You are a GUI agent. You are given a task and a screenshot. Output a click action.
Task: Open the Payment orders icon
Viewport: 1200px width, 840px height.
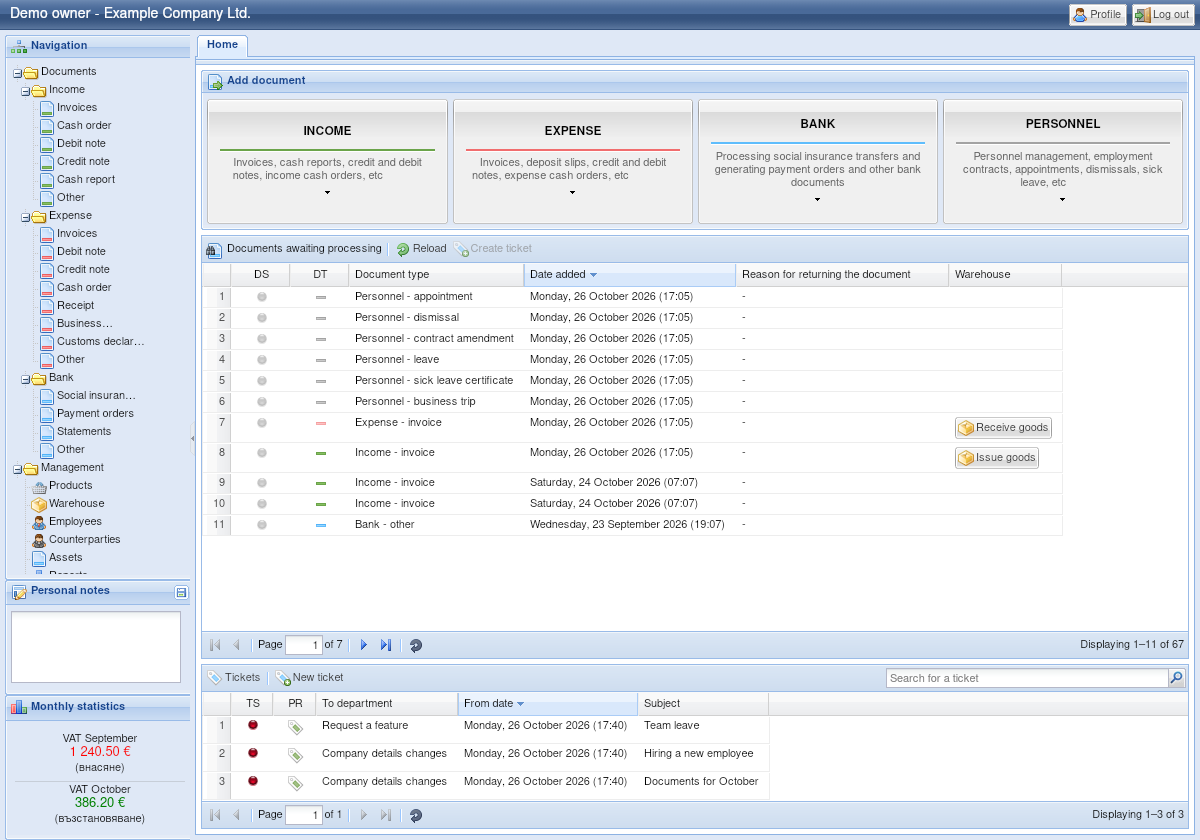47,414
